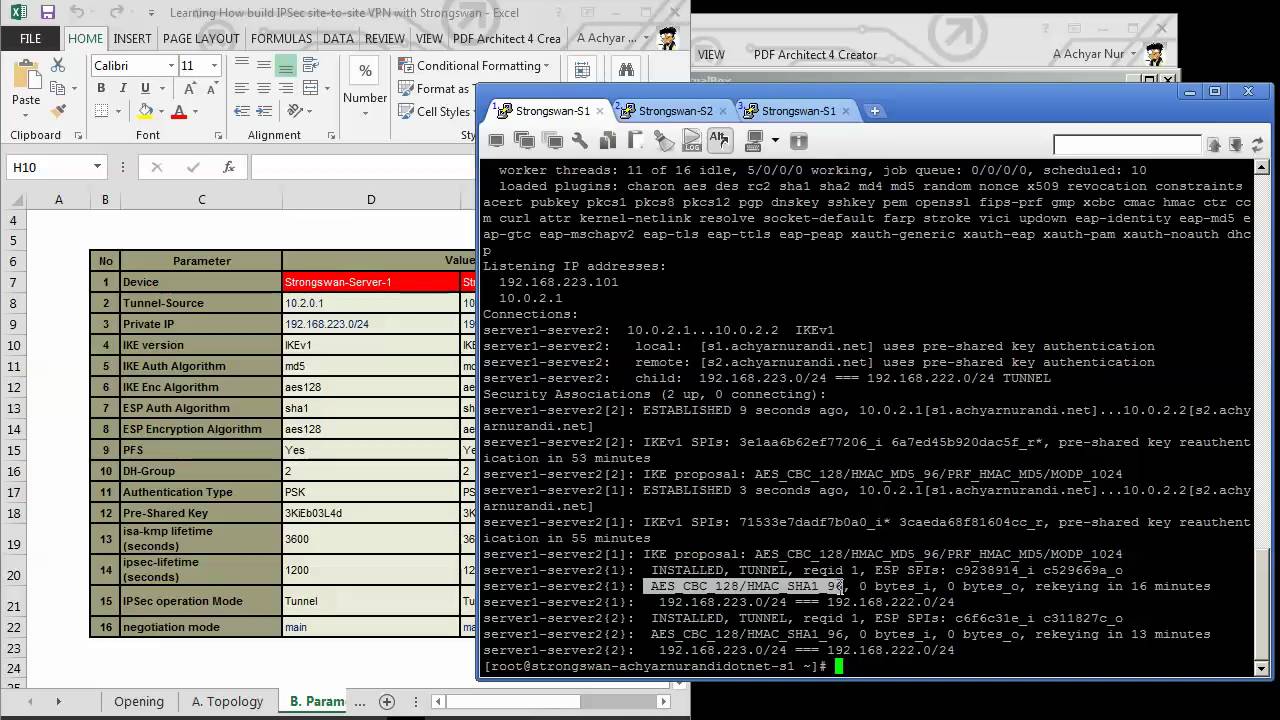1280x720 pixels.
Task: Open the Font Color dropdown arrow
Action: [195, 111]
